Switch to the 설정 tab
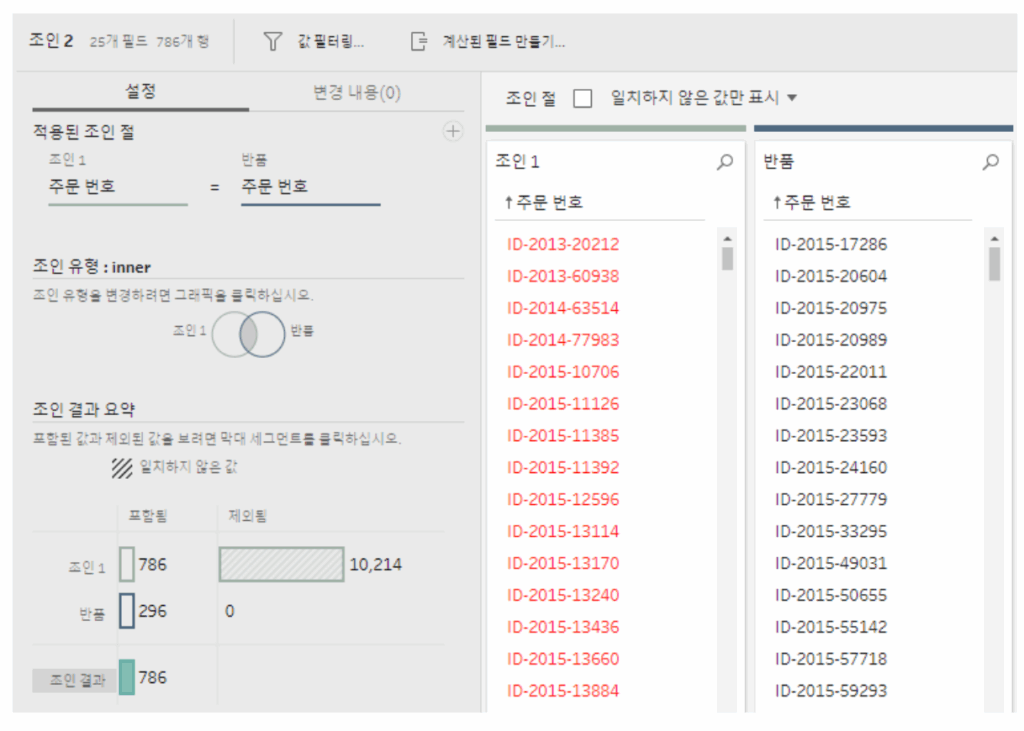The height and width of the screenshot is (731, 1024). [x=140, y=92]
